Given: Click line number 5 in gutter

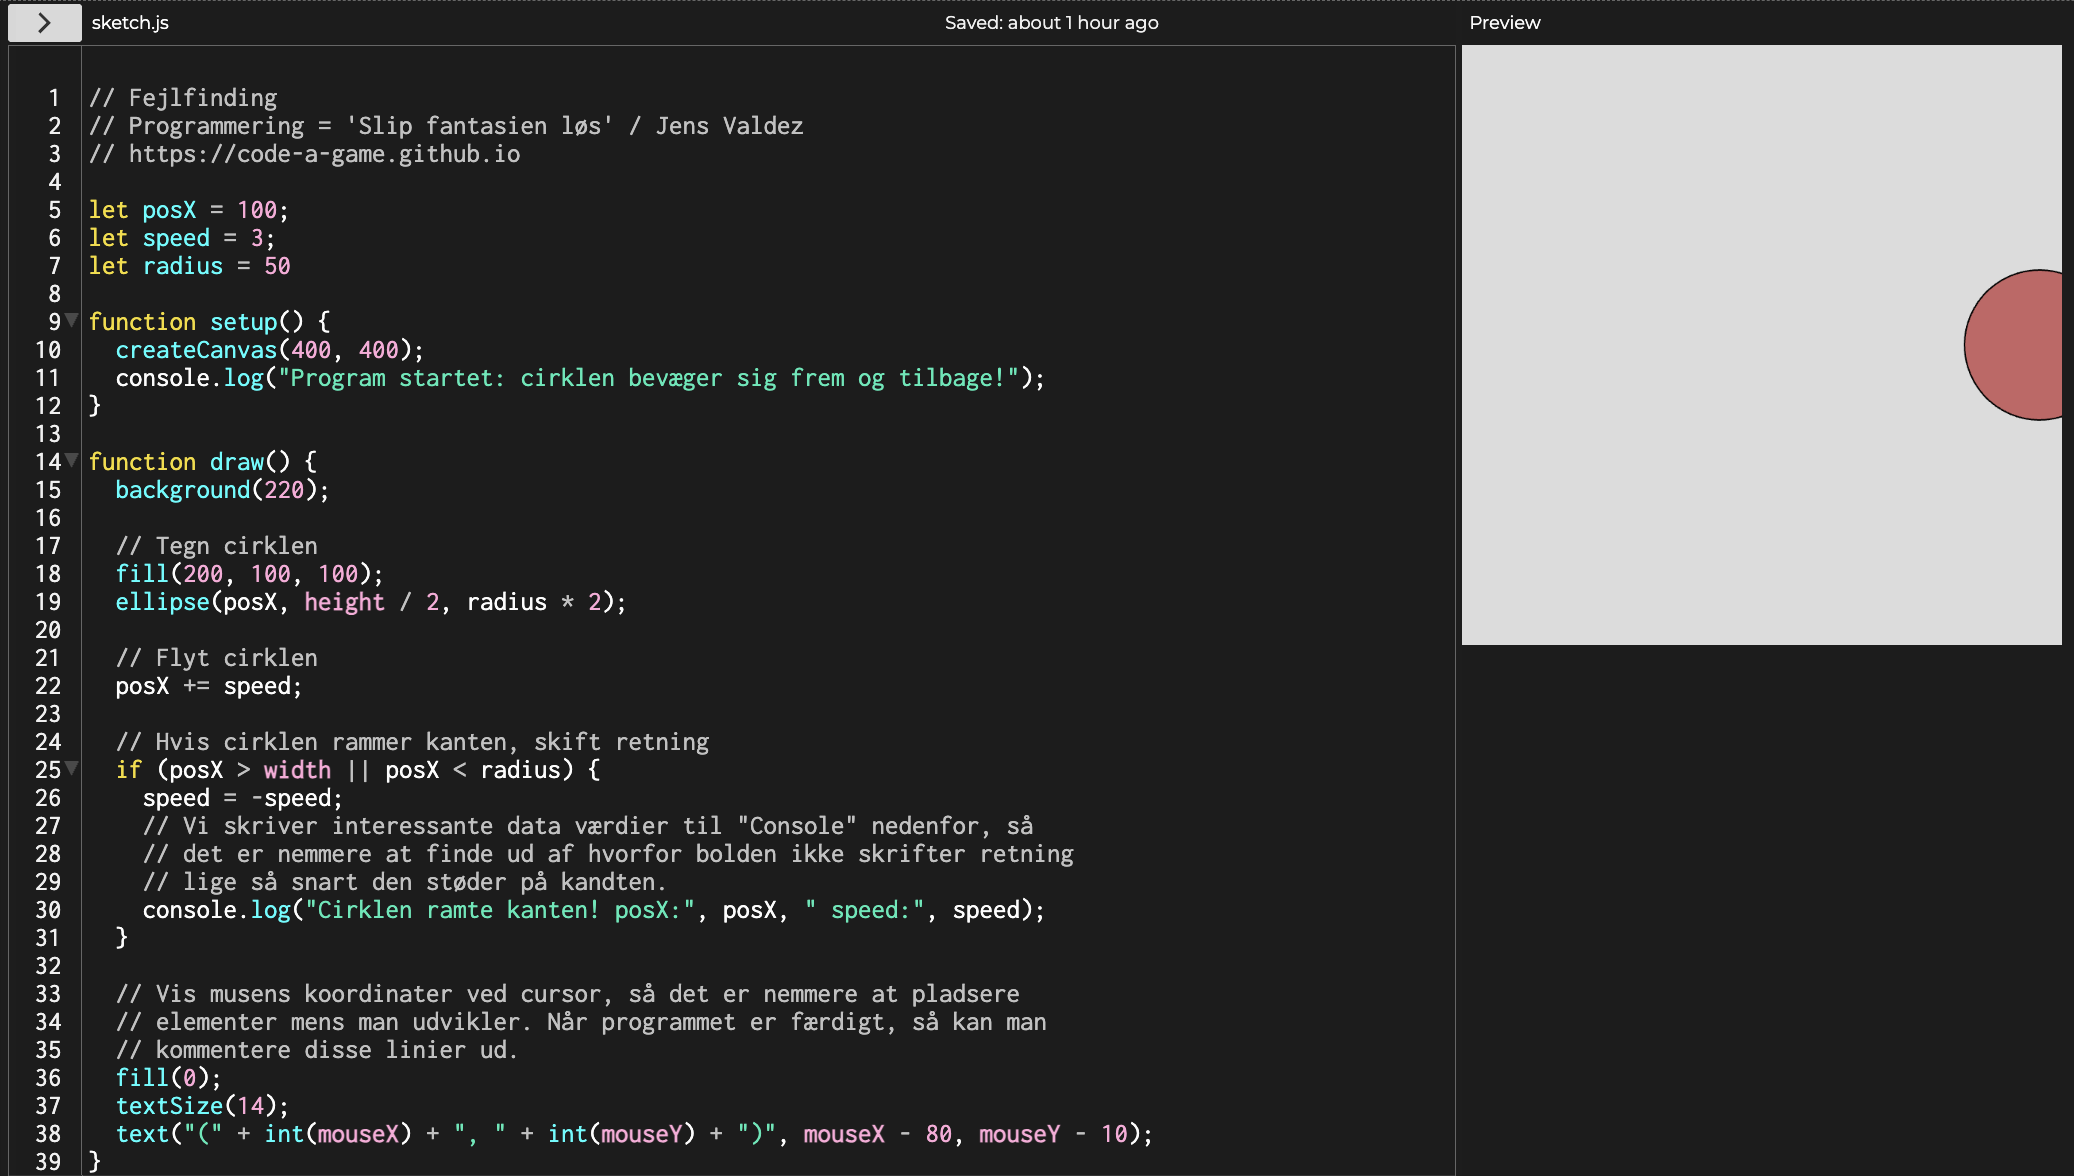Looking at the screenshot, I should (x=54, y=210).
